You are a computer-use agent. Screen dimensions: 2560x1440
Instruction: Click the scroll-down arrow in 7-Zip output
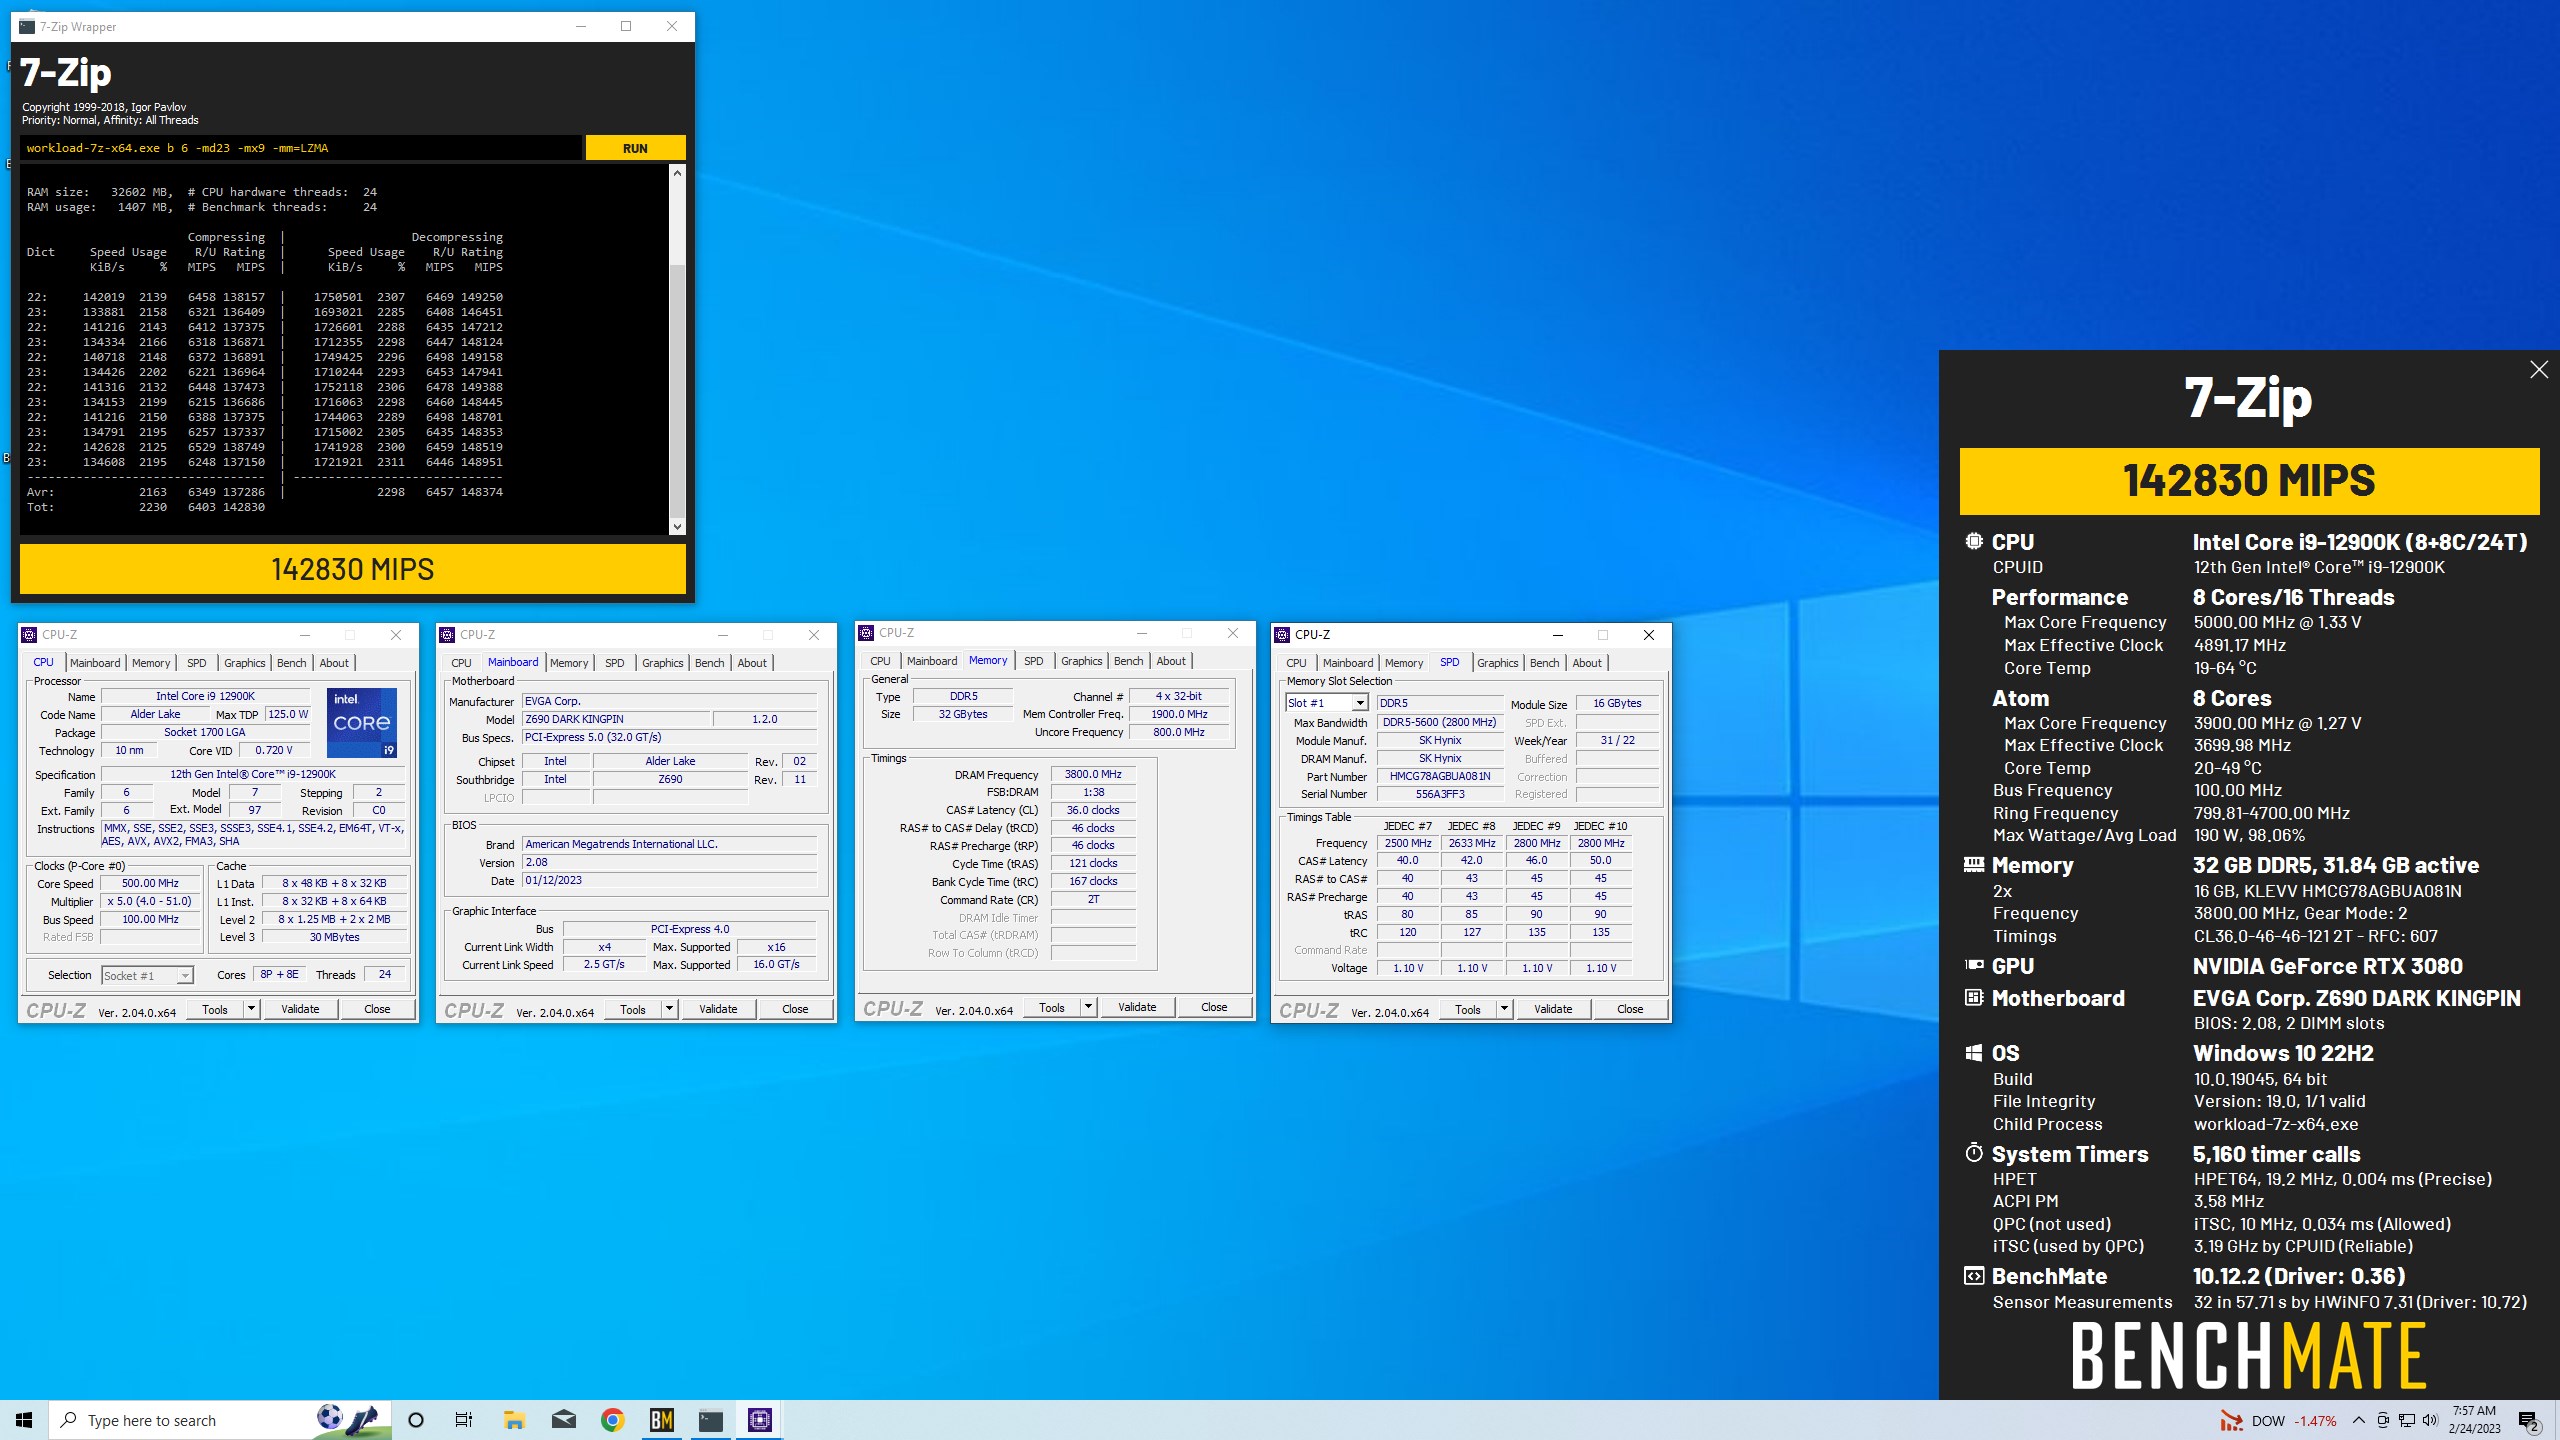tap(677, 527)
